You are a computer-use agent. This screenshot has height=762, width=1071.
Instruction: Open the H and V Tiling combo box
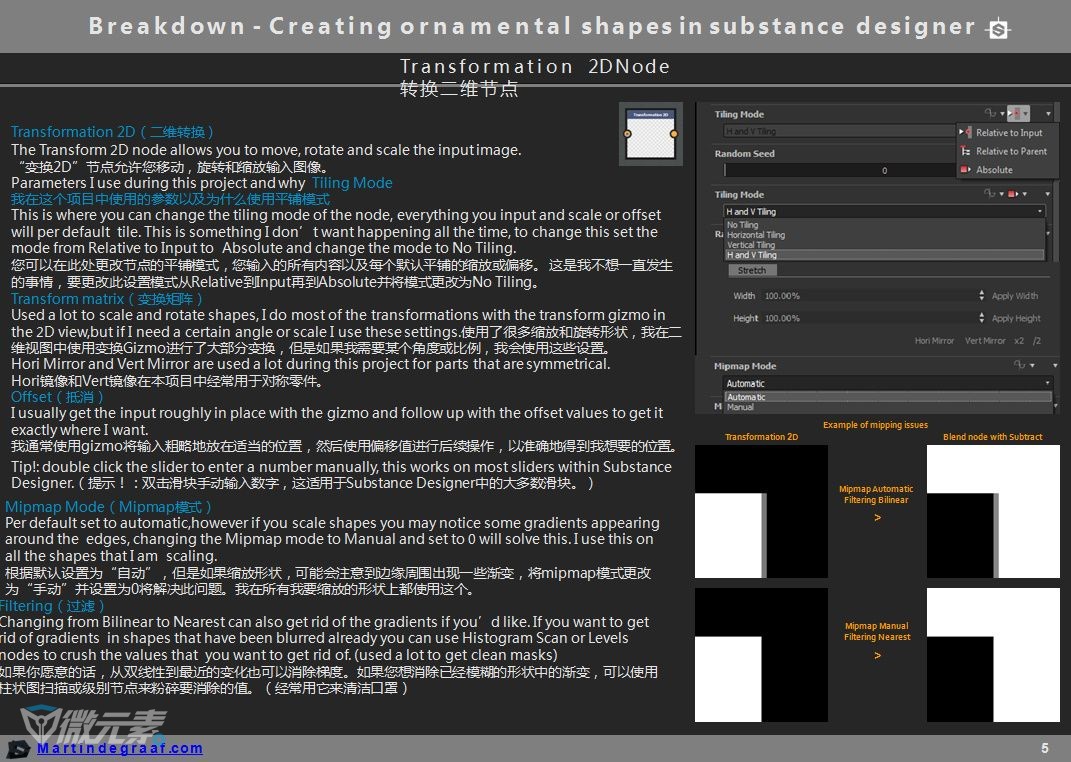tap(885, 212)
